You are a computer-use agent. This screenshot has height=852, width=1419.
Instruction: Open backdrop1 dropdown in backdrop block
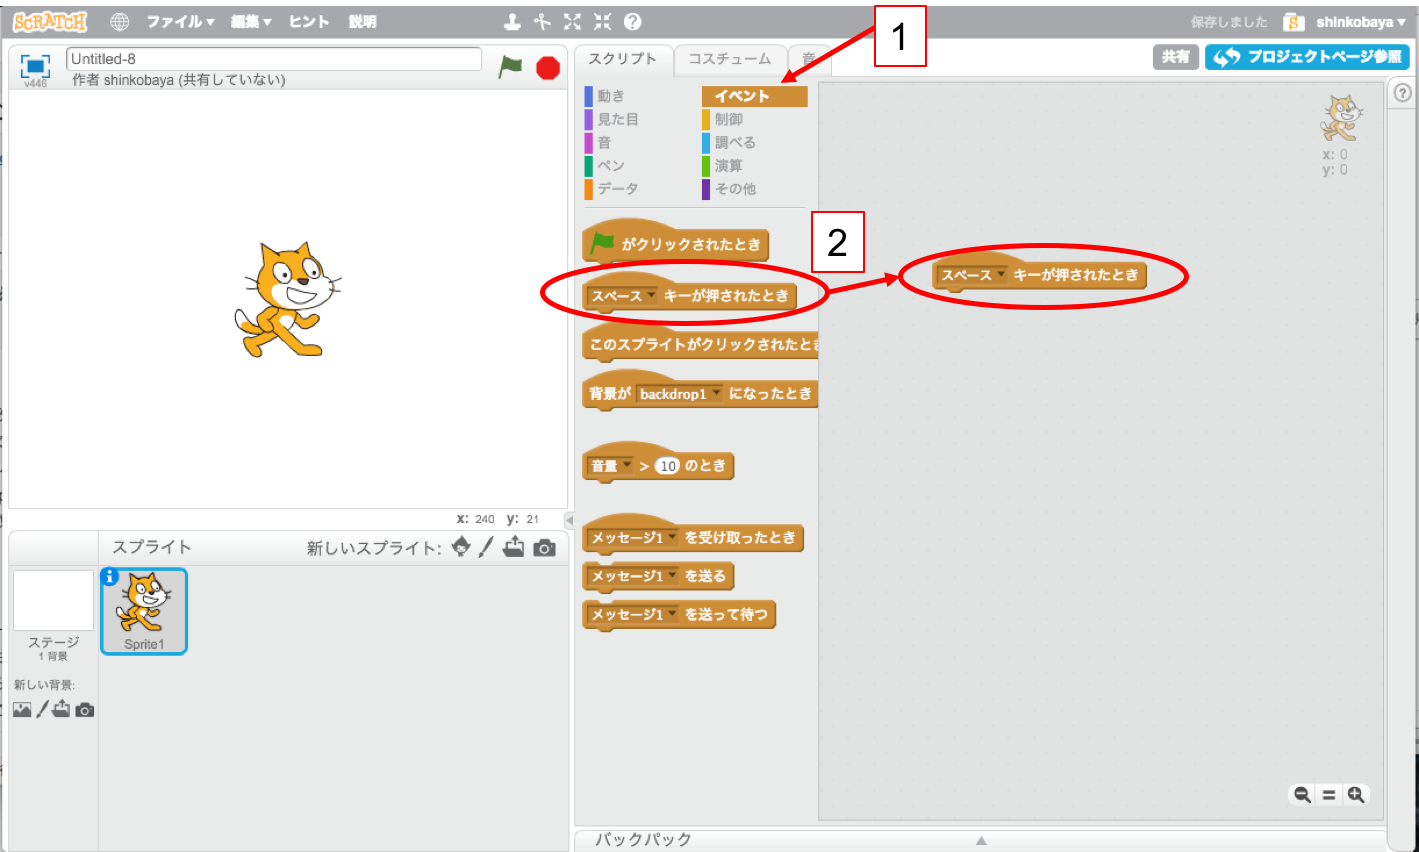716,393
